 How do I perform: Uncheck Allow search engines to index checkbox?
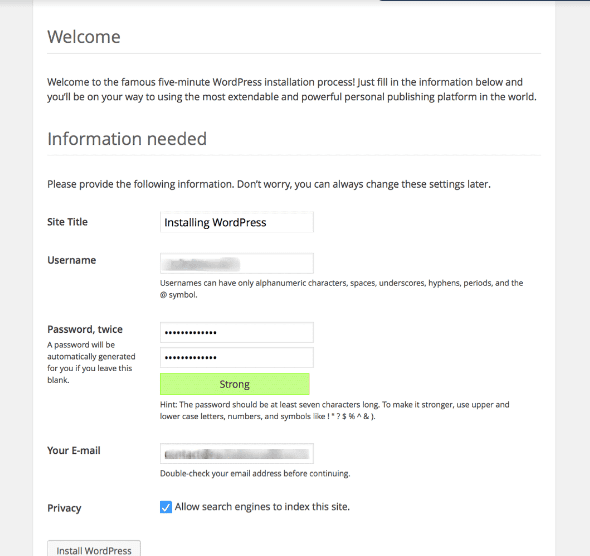click(x=166, y=507)
